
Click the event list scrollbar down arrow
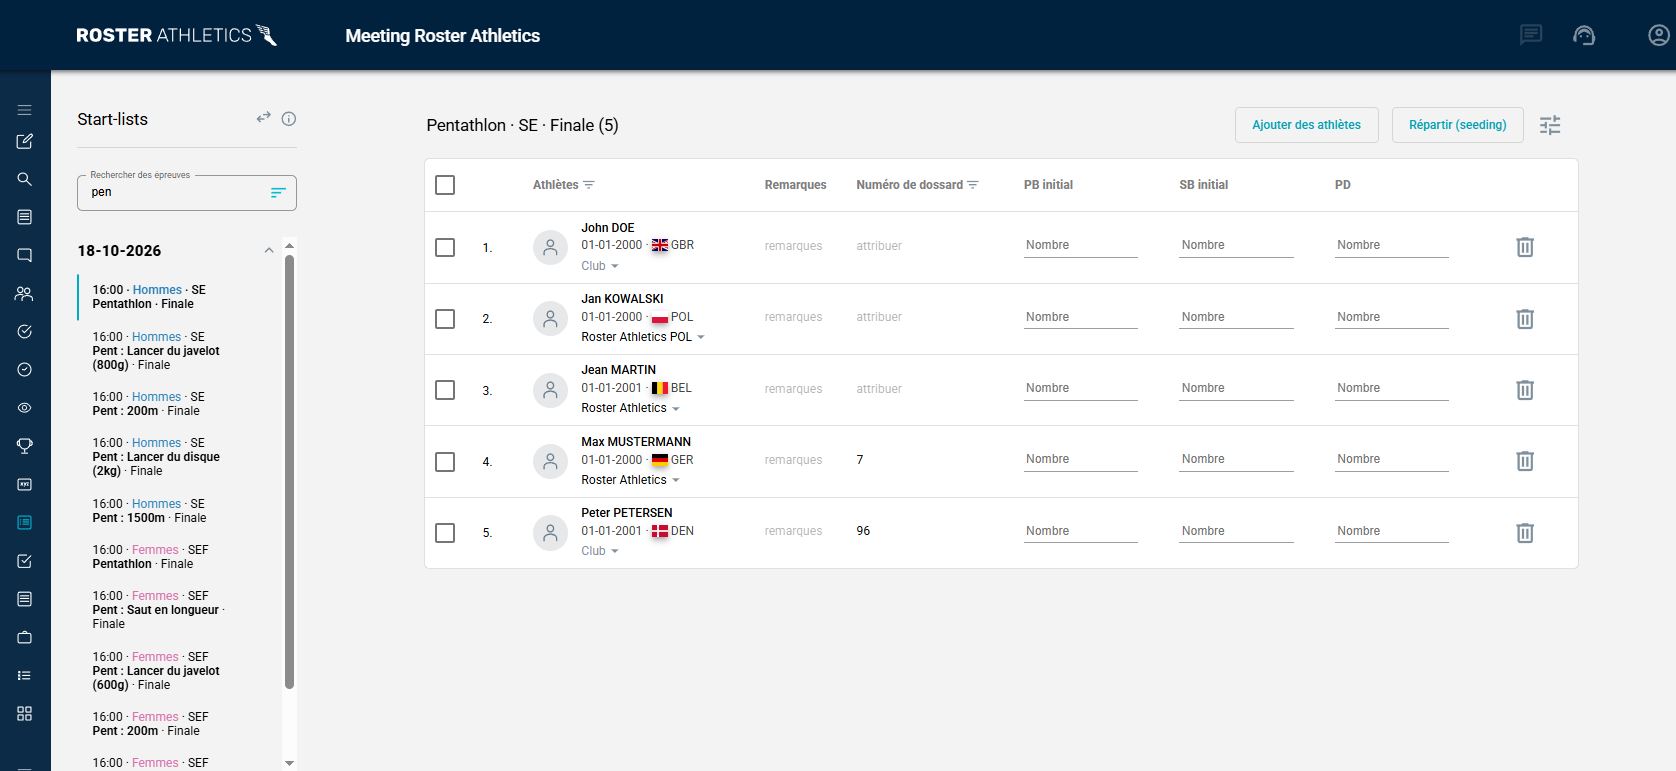tap(289, 763)
